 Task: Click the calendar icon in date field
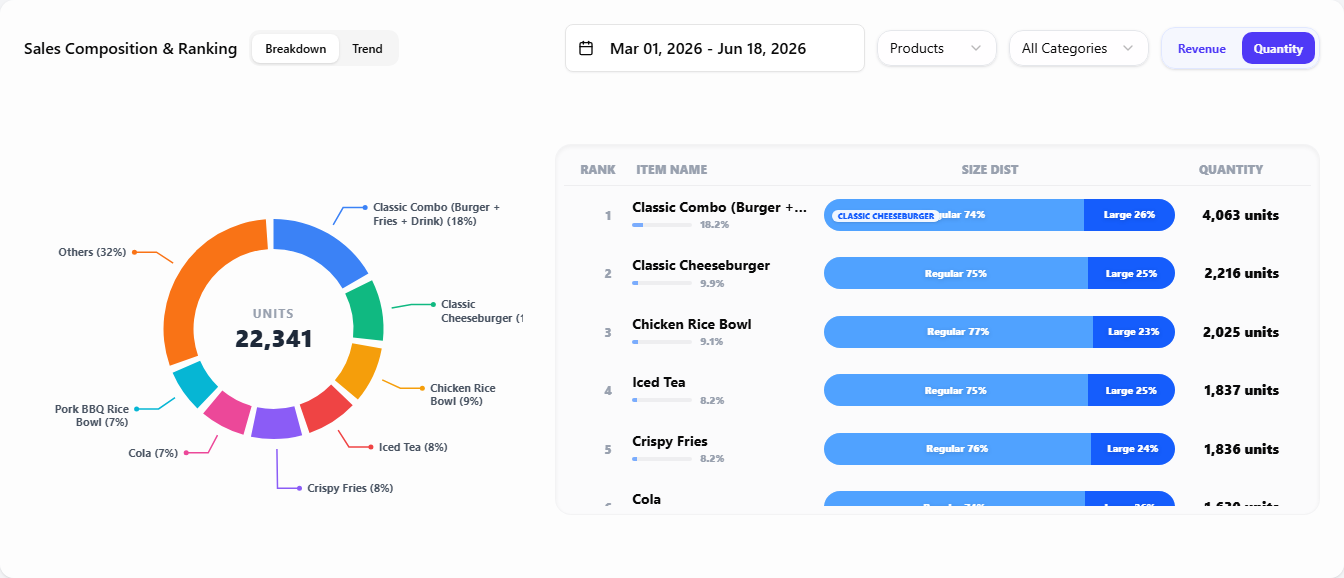587,48
